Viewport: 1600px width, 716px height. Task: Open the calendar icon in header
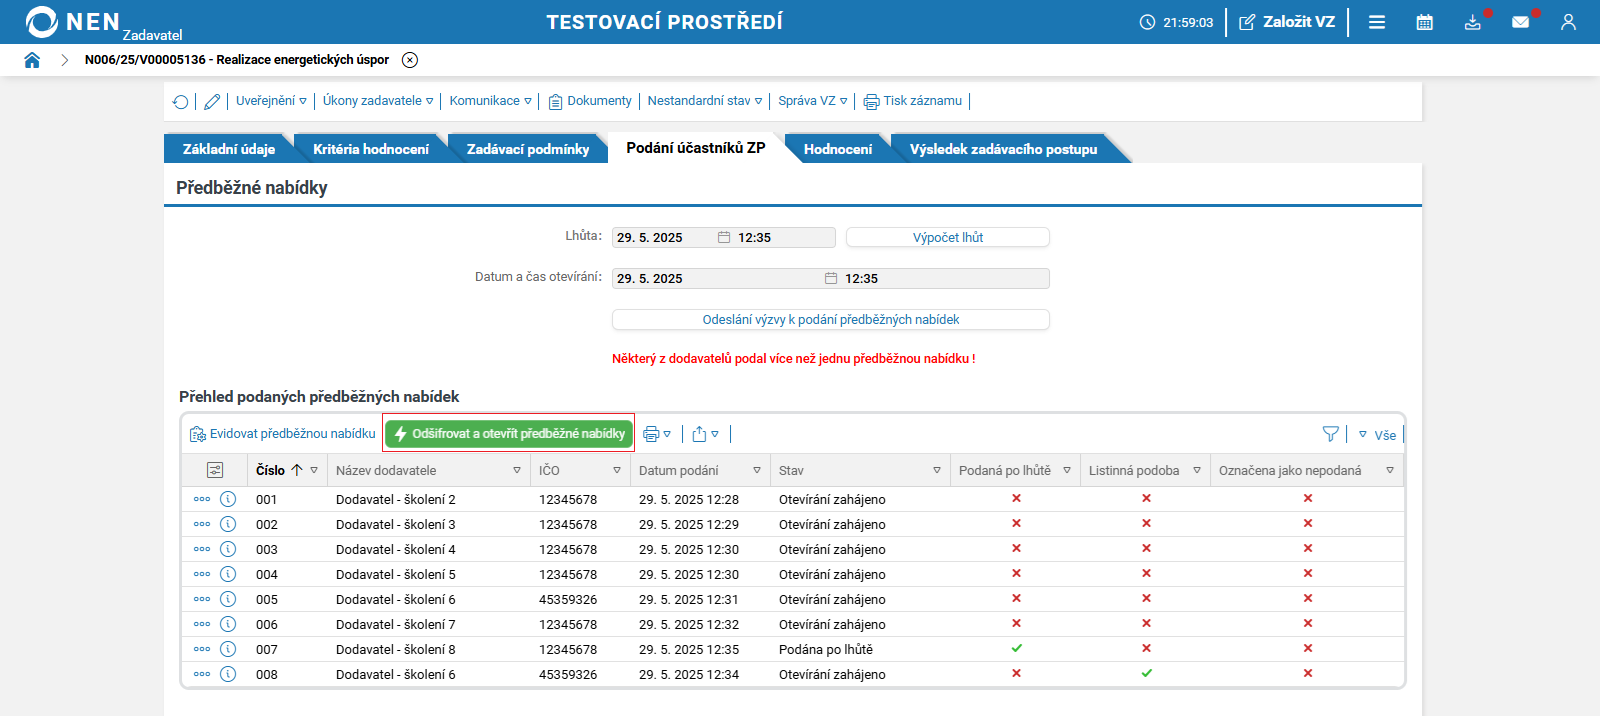tap(1425, 22)
